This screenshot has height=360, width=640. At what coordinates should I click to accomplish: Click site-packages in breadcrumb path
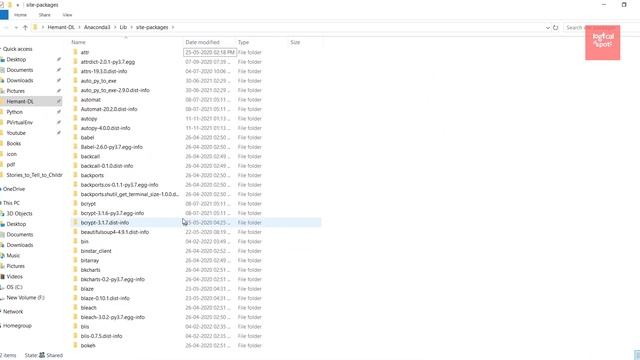152,27
